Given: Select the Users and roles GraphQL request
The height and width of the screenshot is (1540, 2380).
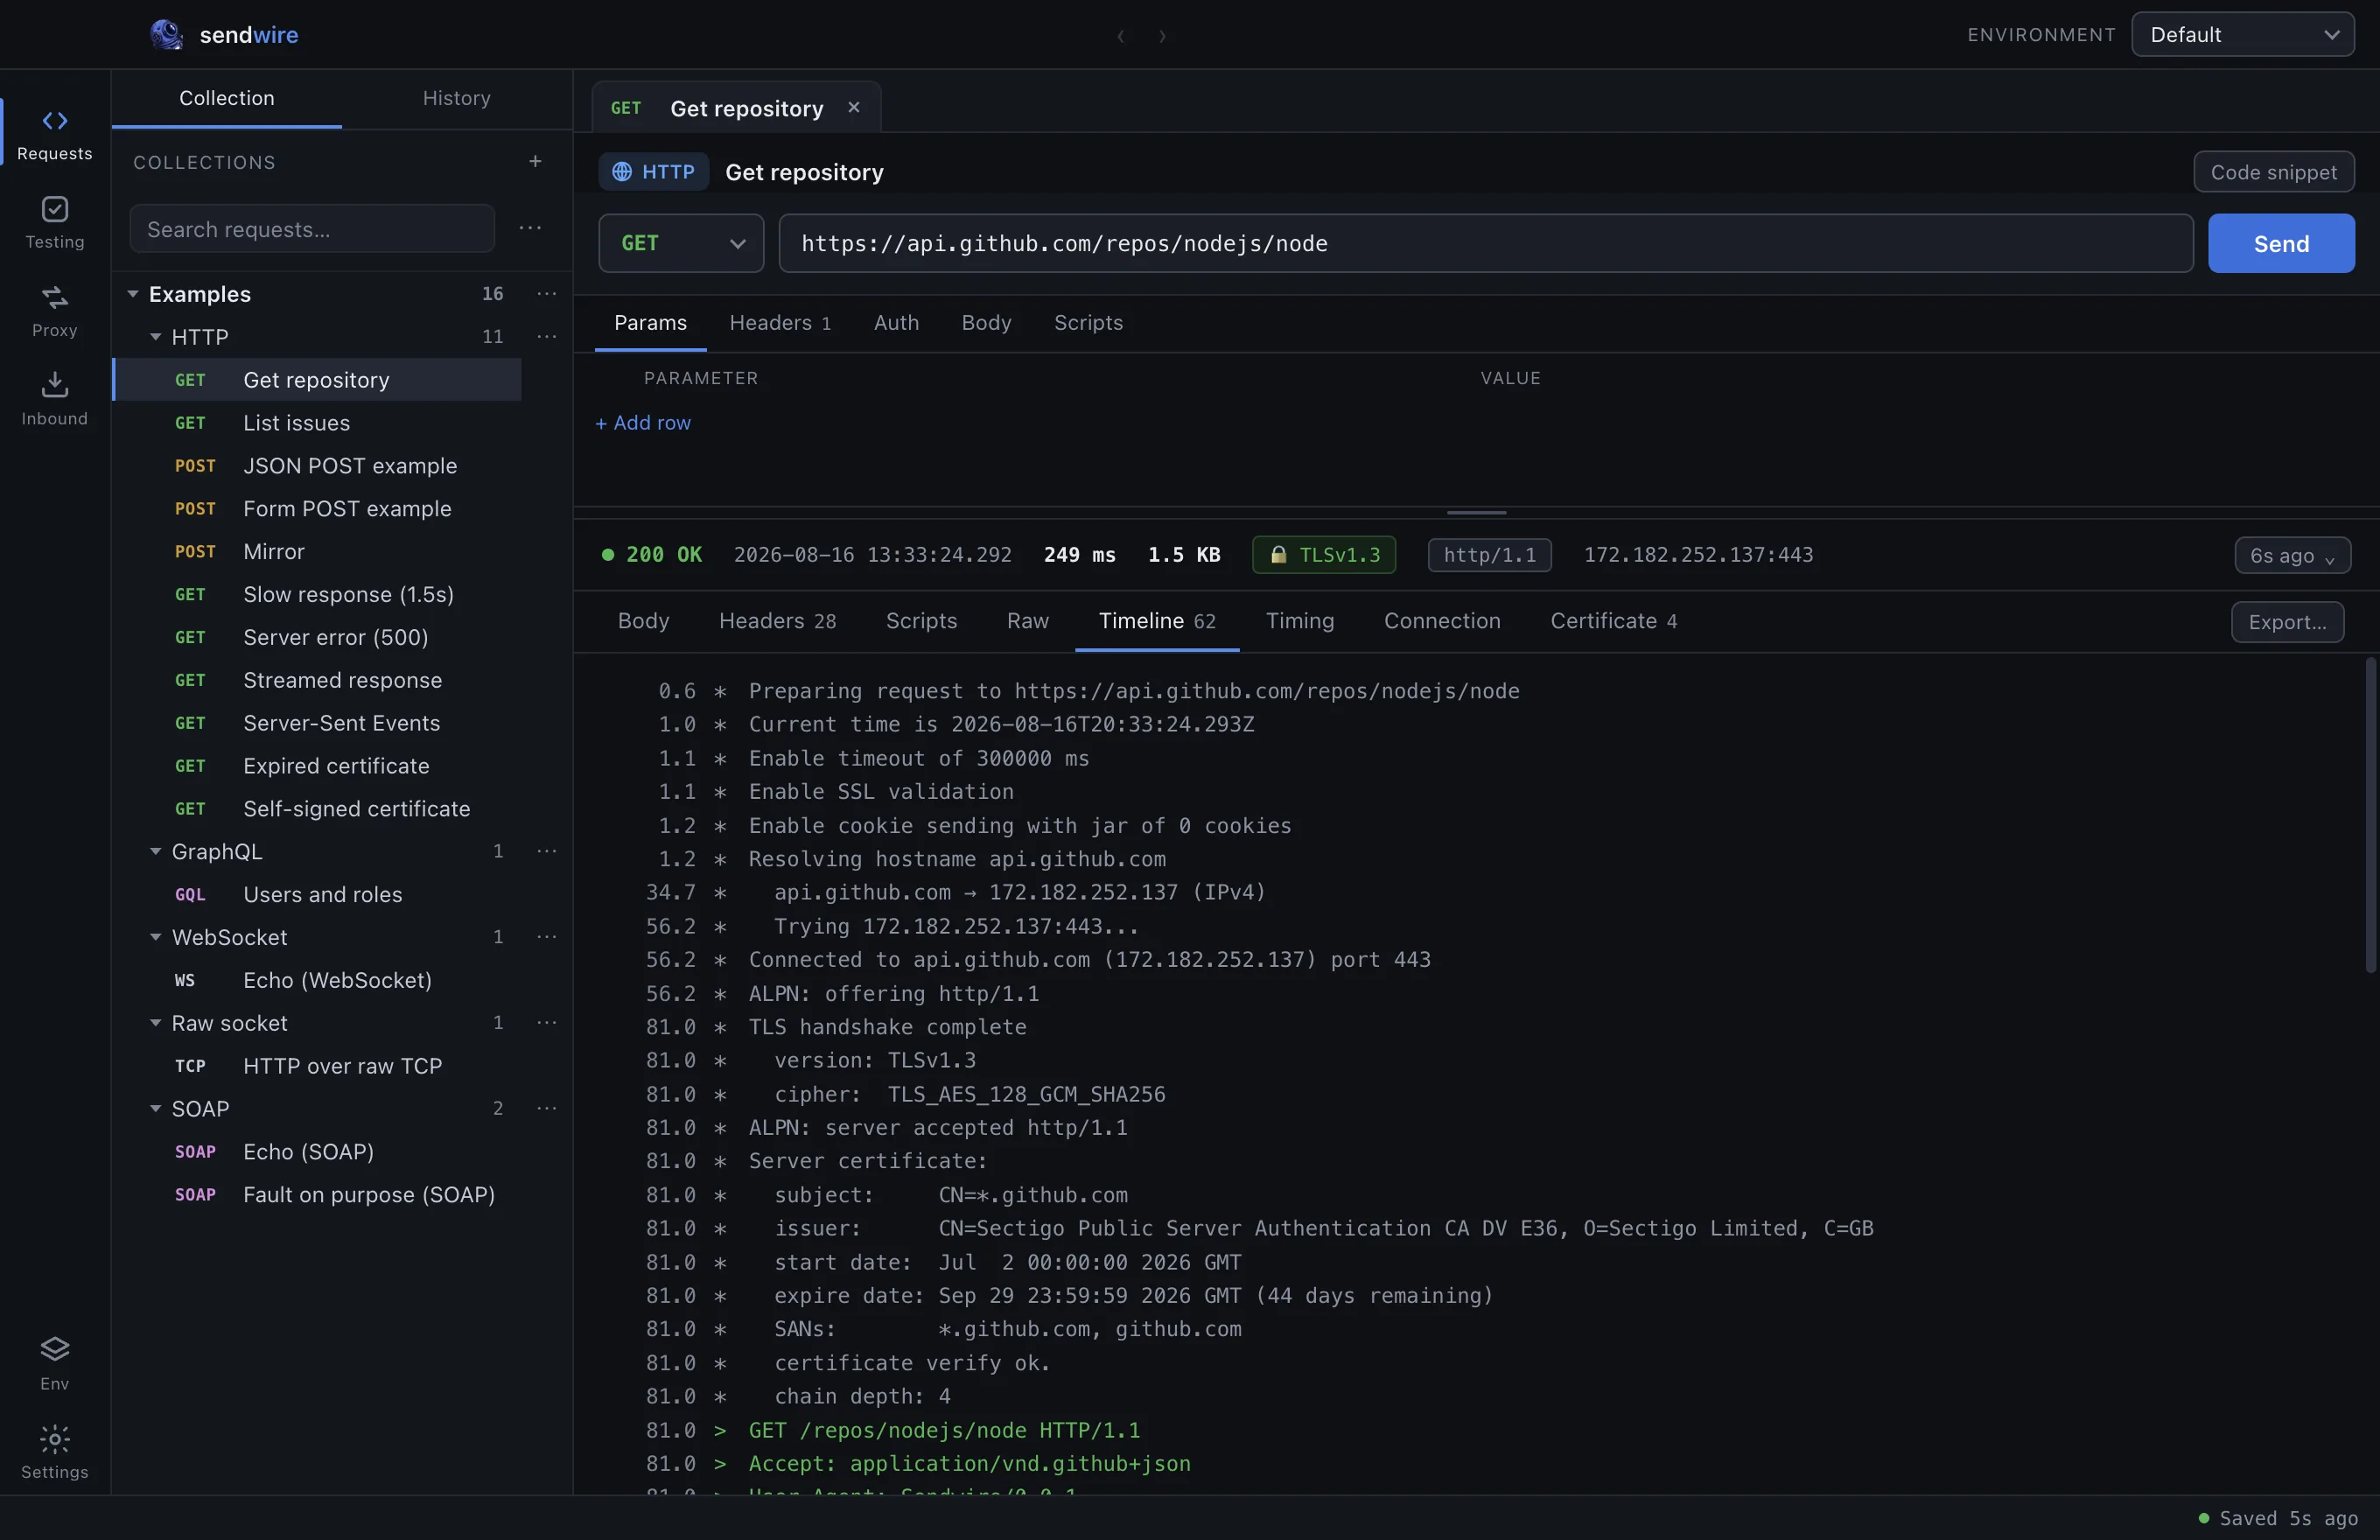Looking at the screenshot, I should coord(317,895).
